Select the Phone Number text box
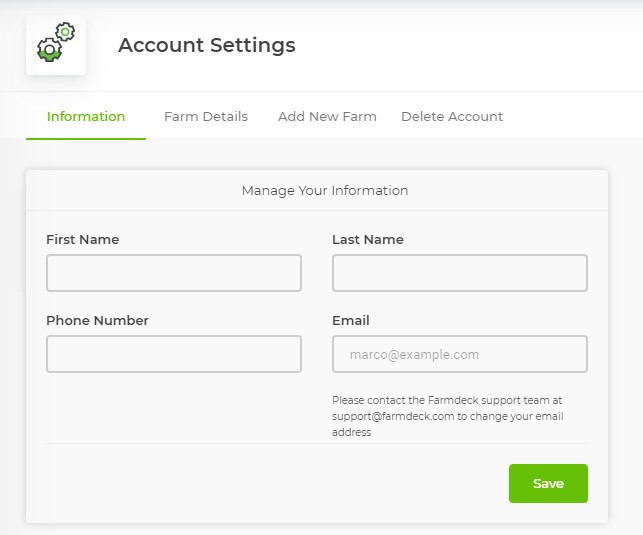 174,354
